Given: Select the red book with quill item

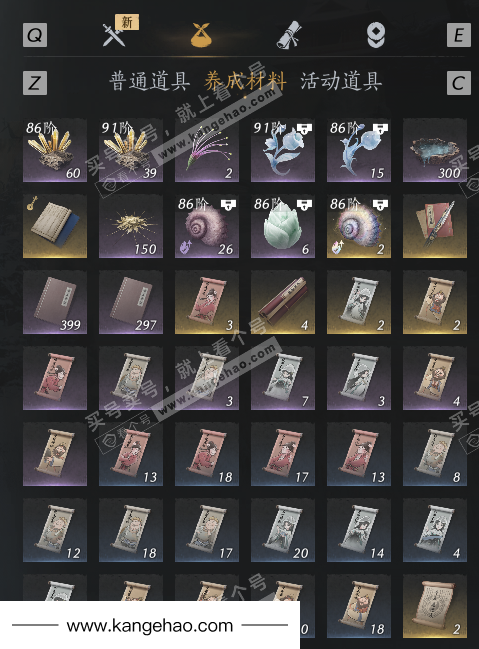Looking at the screenshot, I should click(435, 226).
